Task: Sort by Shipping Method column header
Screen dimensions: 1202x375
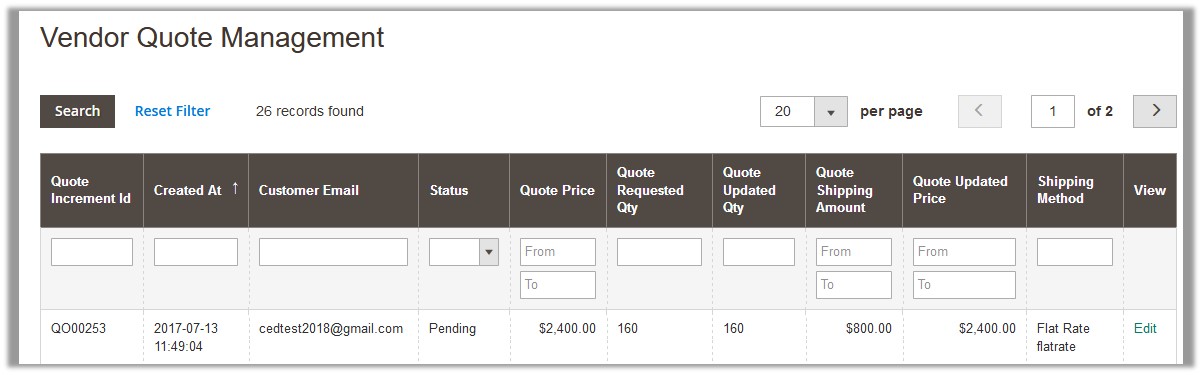Action: pyautogui.click(x=1074, y=190)
